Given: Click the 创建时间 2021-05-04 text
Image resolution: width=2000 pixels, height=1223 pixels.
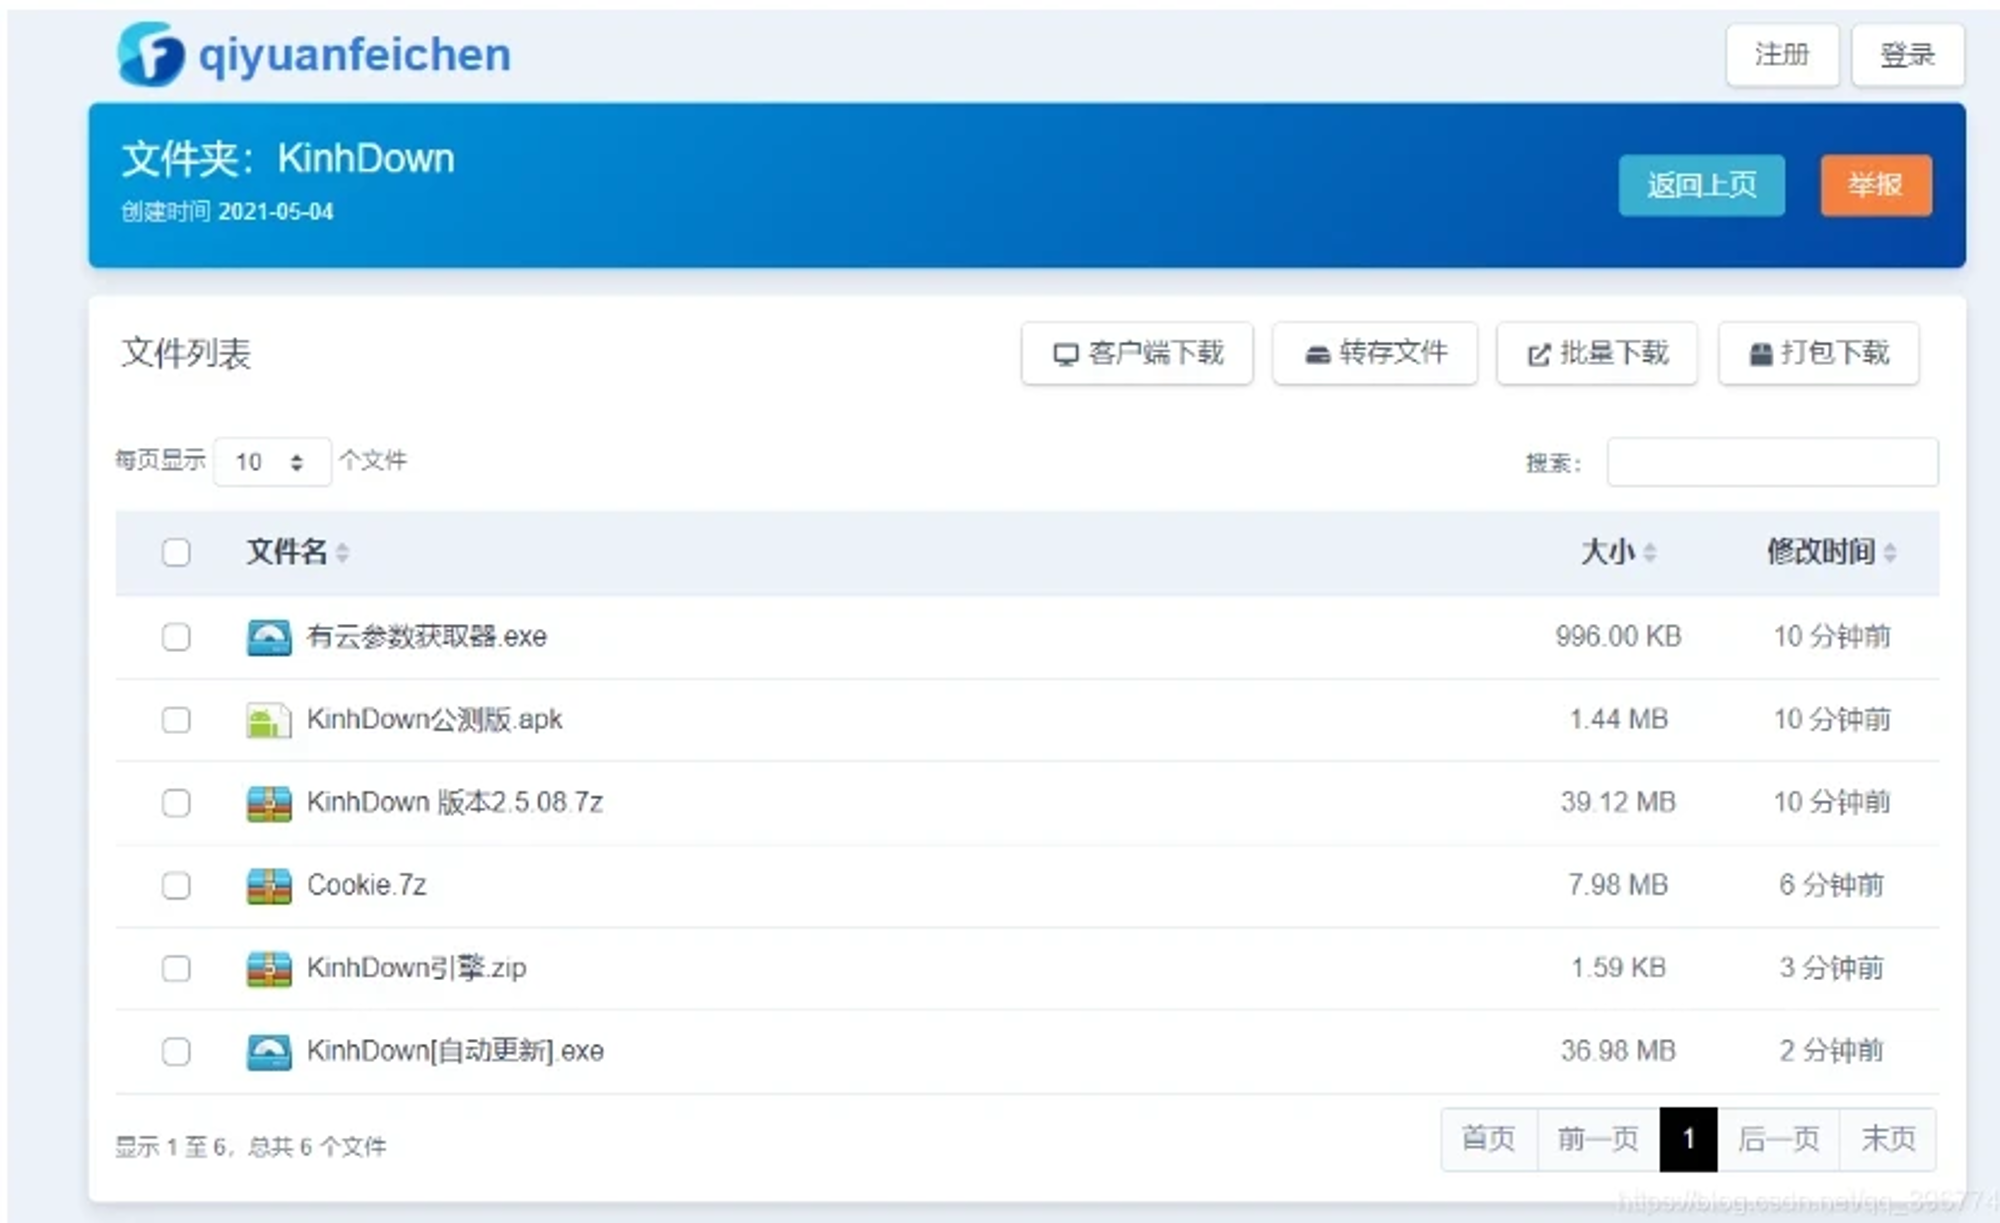Looking at the screenshot, I should coord(227,212).
